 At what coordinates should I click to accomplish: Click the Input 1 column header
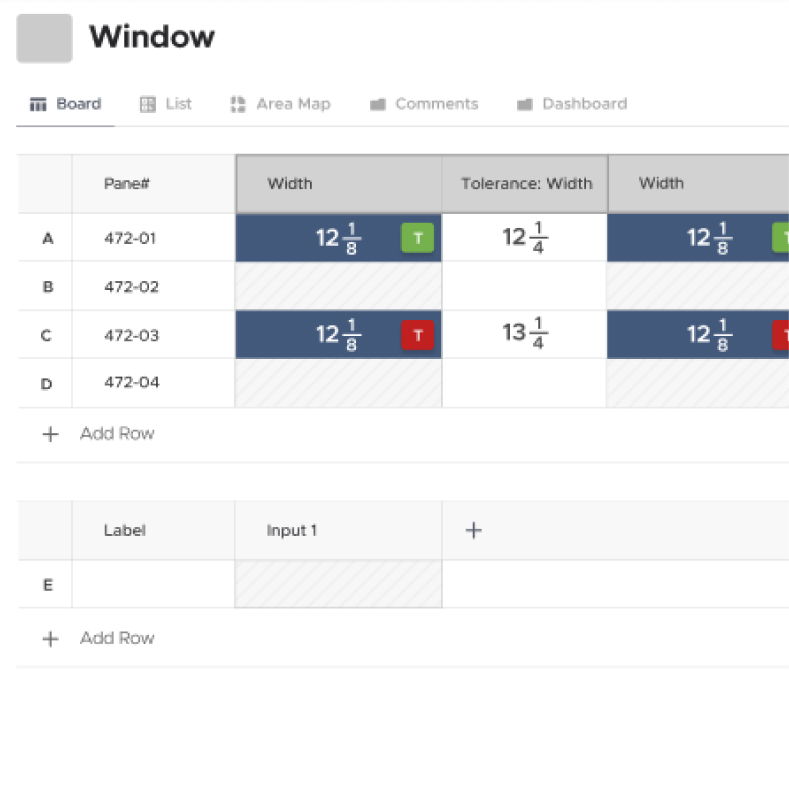click(x=338, y=531)
